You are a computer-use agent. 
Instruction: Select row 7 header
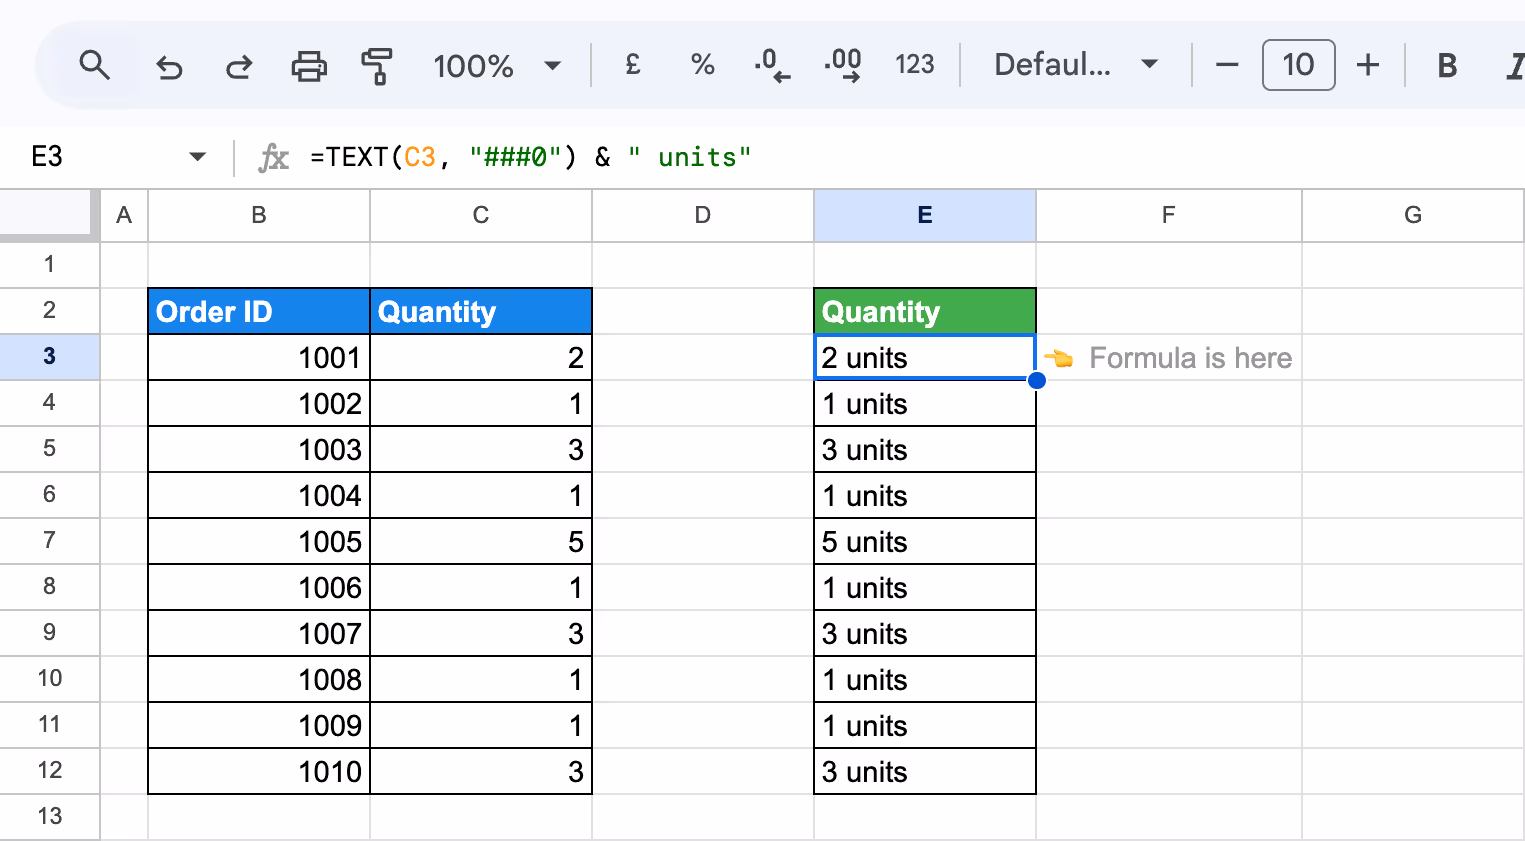coord(49,541)
